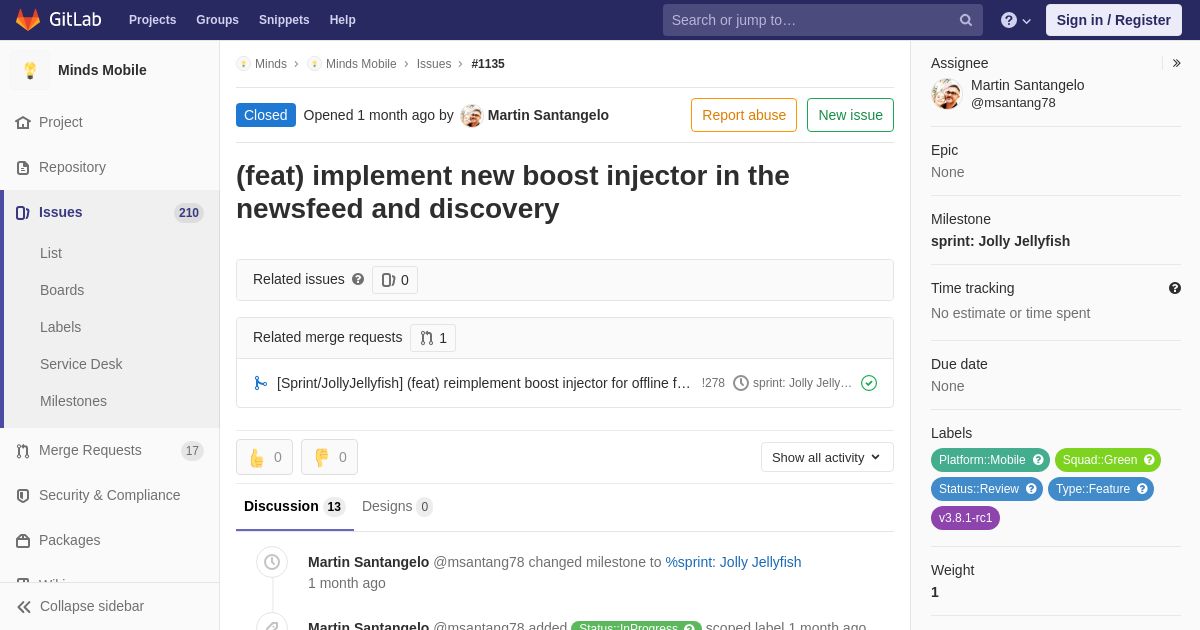Image resolution: width=1200 pixels, height=630 pixels.
Task: Open Service Desk
Action: tap(81, 364)
